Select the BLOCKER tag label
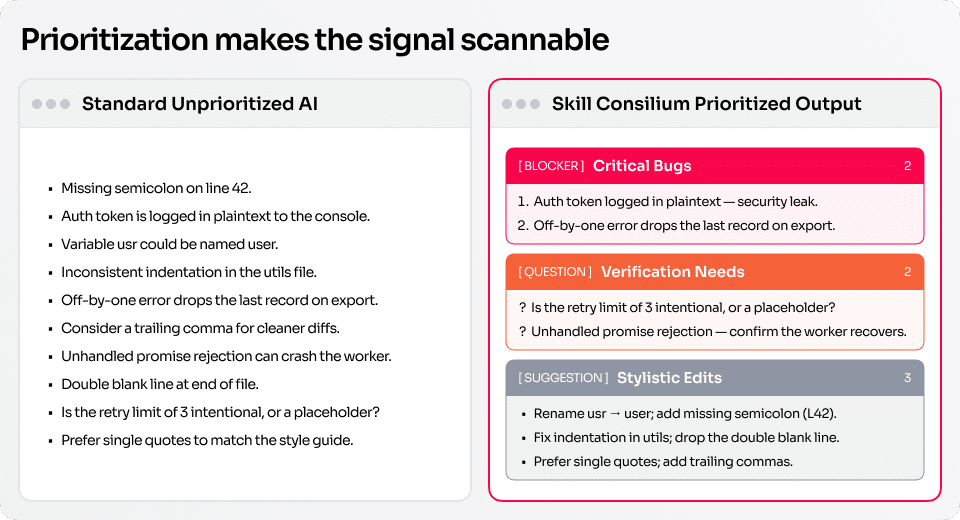This screenshot has height=520, width=960. 551,166
